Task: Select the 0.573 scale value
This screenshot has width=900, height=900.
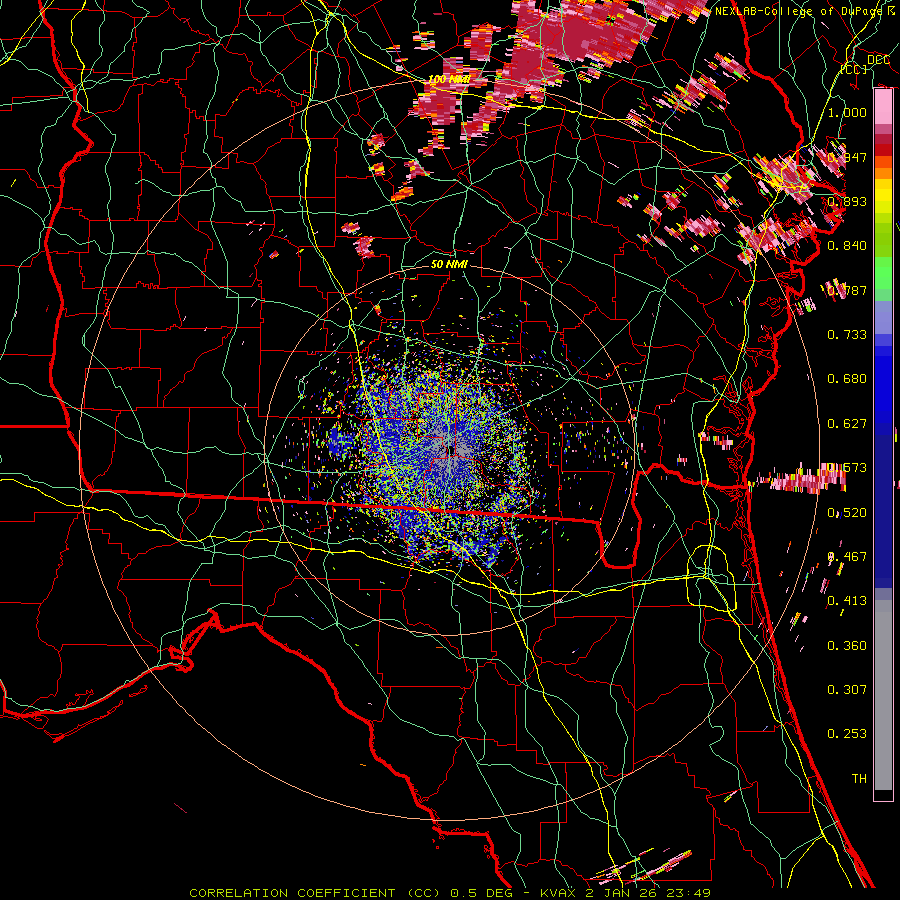Action: tap(847, 468)
